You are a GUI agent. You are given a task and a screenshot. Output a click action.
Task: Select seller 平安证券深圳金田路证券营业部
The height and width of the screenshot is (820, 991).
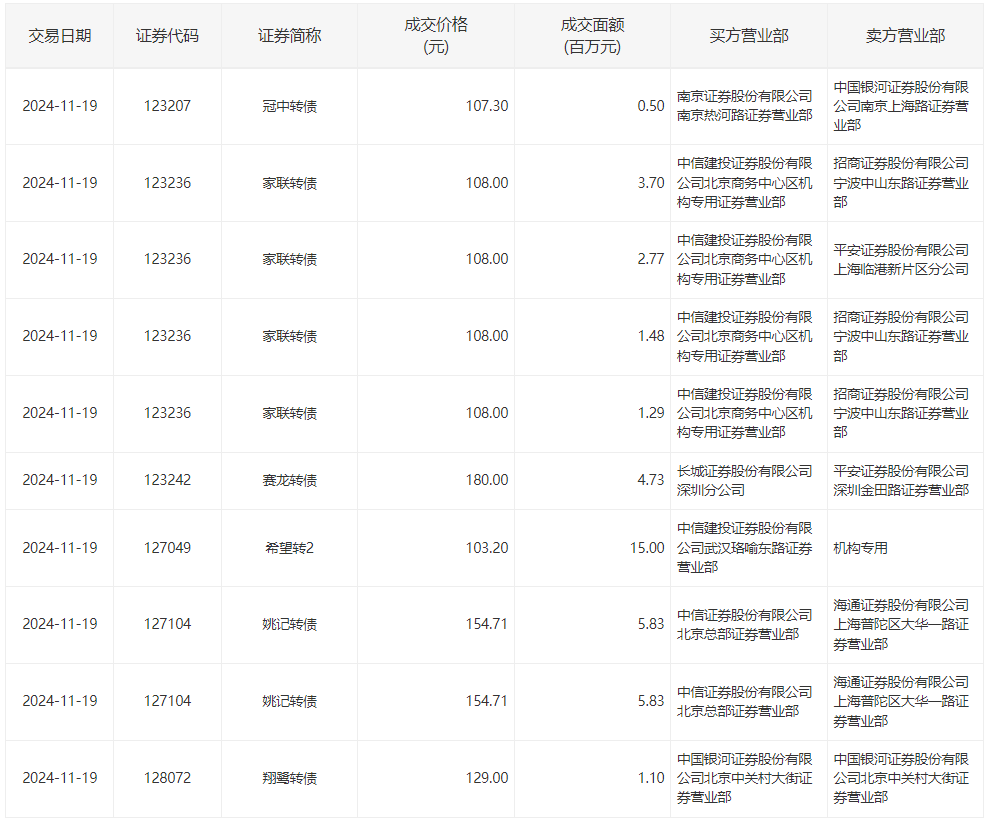coord(901,480)
